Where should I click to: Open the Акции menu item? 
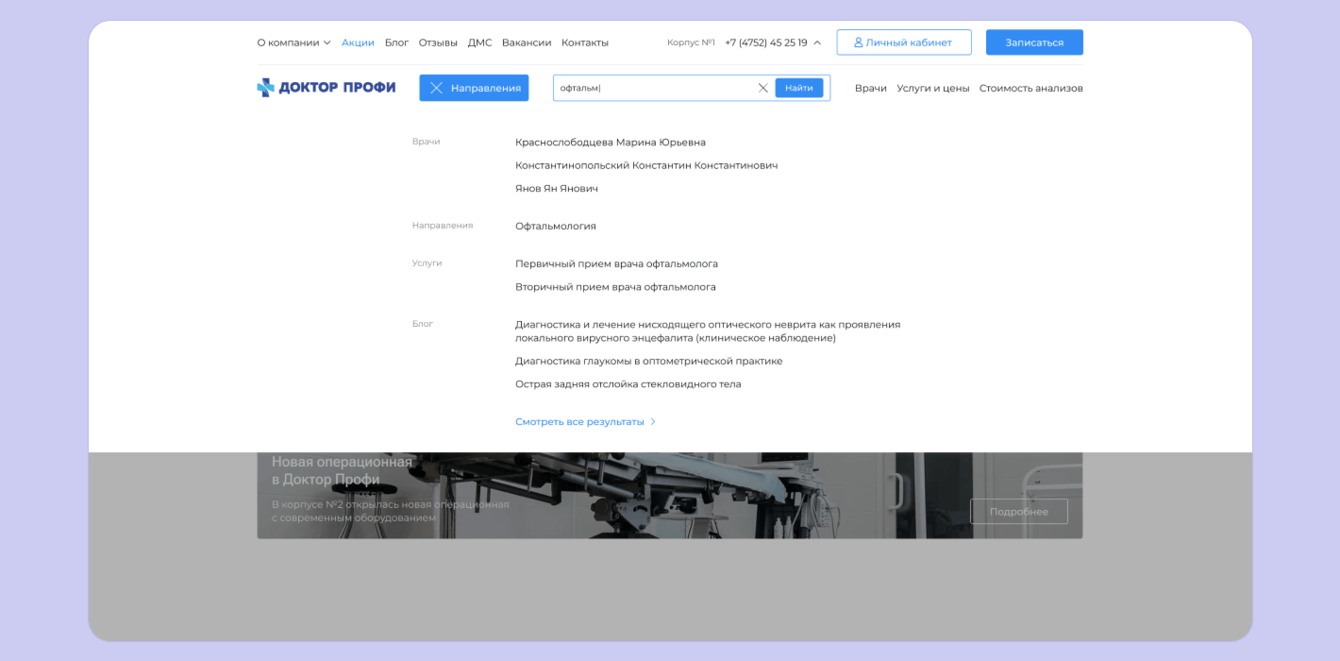[358, 43]
